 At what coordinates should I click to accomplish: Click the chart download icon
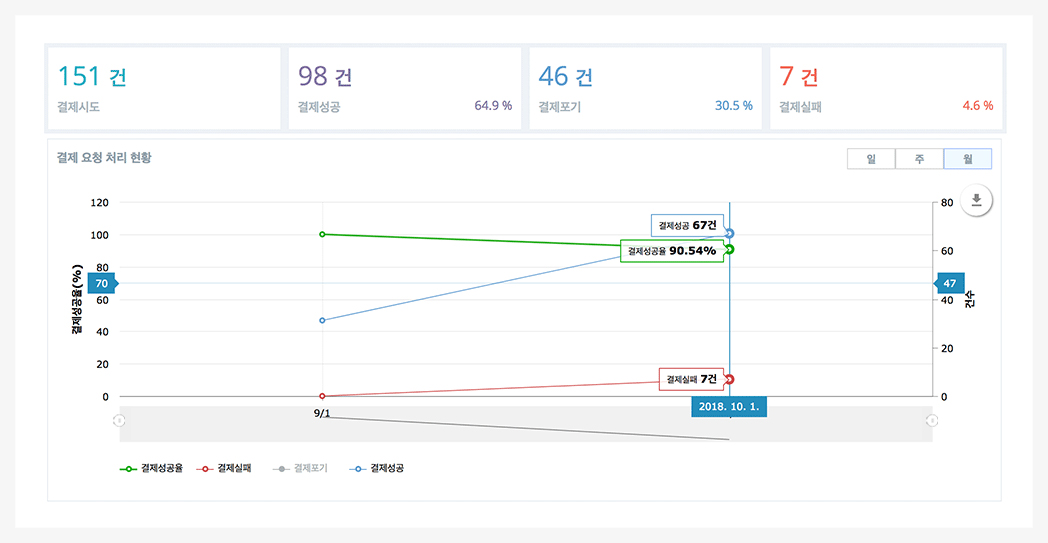point(976,201)
